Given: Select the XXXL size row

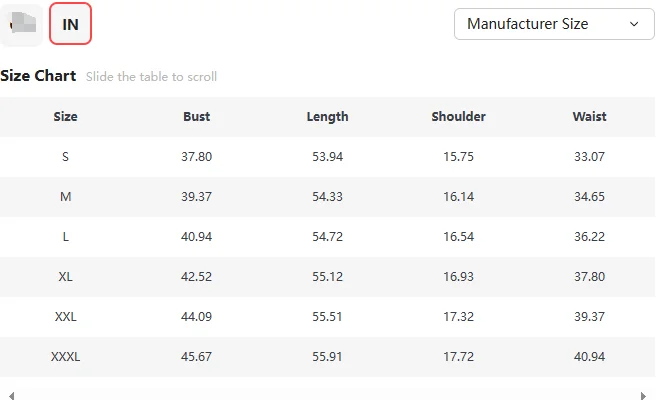Looking at the screenshot, I should (327, 357).
